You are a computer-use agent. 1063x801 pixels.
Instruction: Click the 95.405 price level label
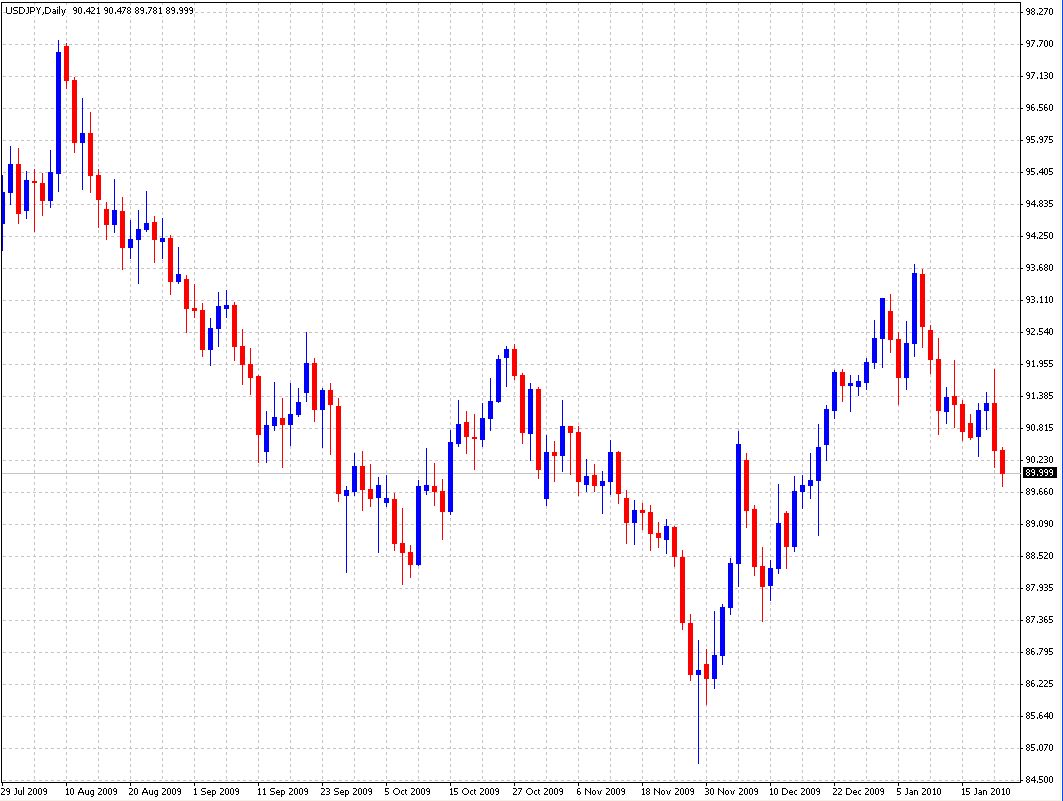coord(1039,171)
